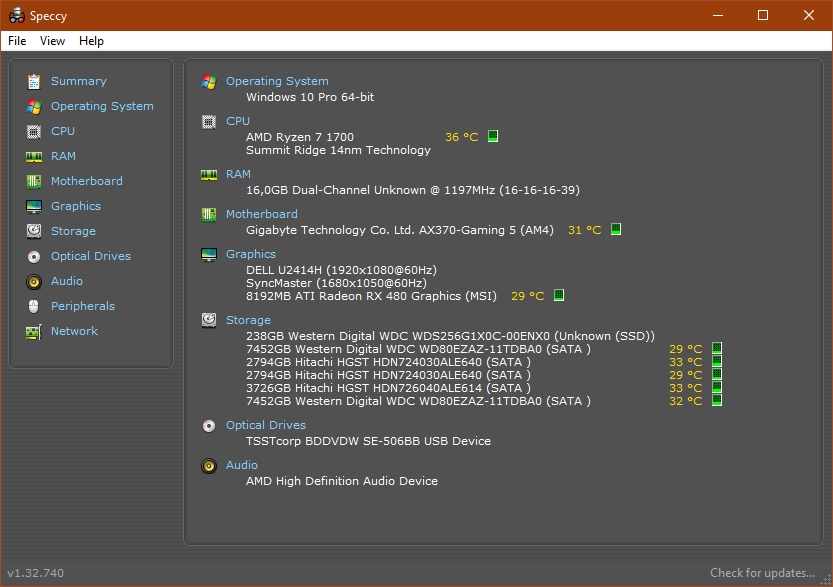Image resolution: width=833 pixels, height=587 pixels.
Task: Click the 16,0GB Dual-Channel RAM line
Action: (x=413, y=190)
